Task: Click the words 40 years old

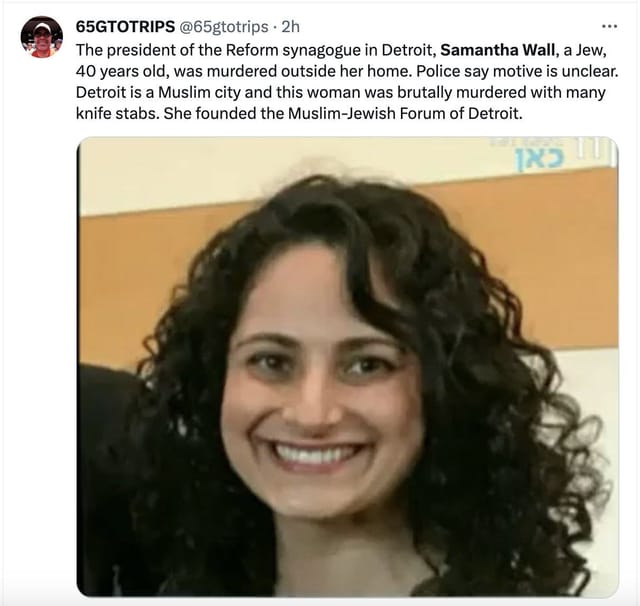Action: [122, 71]
